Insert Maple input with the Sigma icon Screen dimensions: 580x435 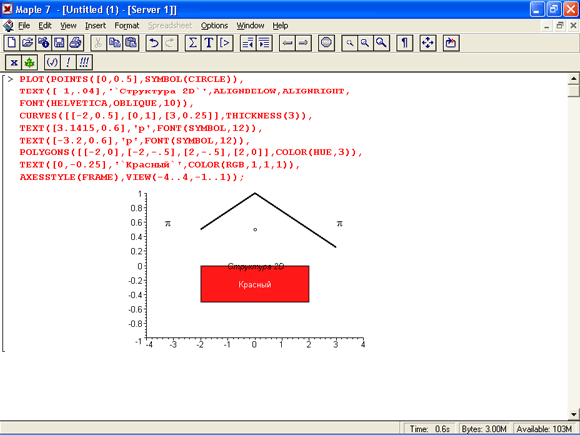[193, 43]
